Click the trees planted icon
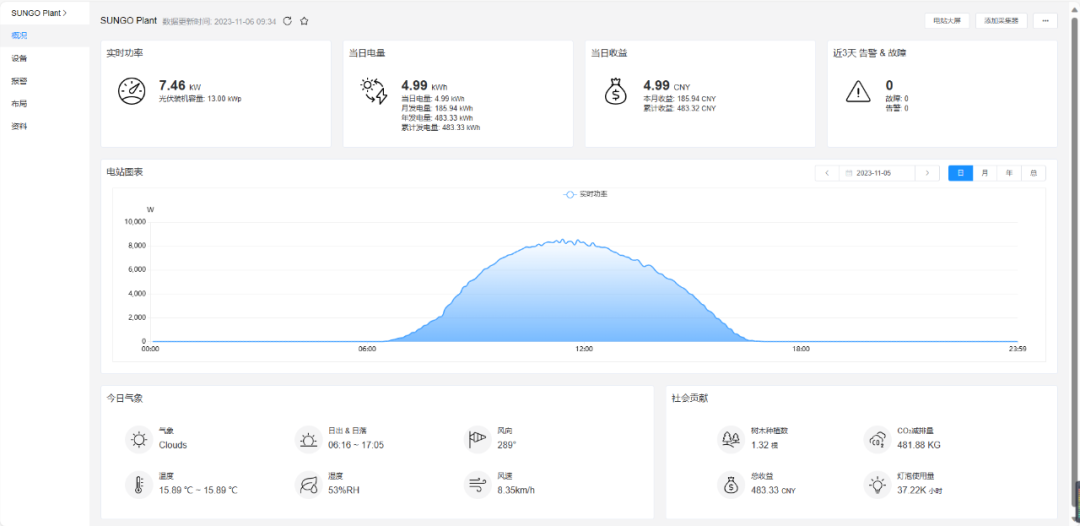 (x=730, y=439)
